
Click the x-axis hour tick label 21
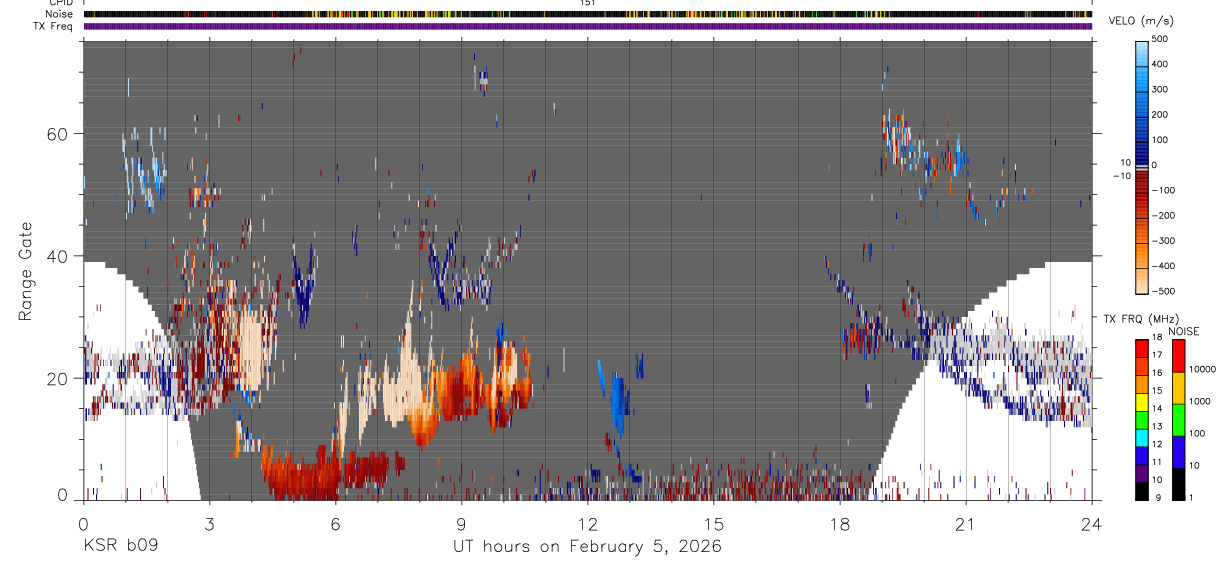(965, 523)
